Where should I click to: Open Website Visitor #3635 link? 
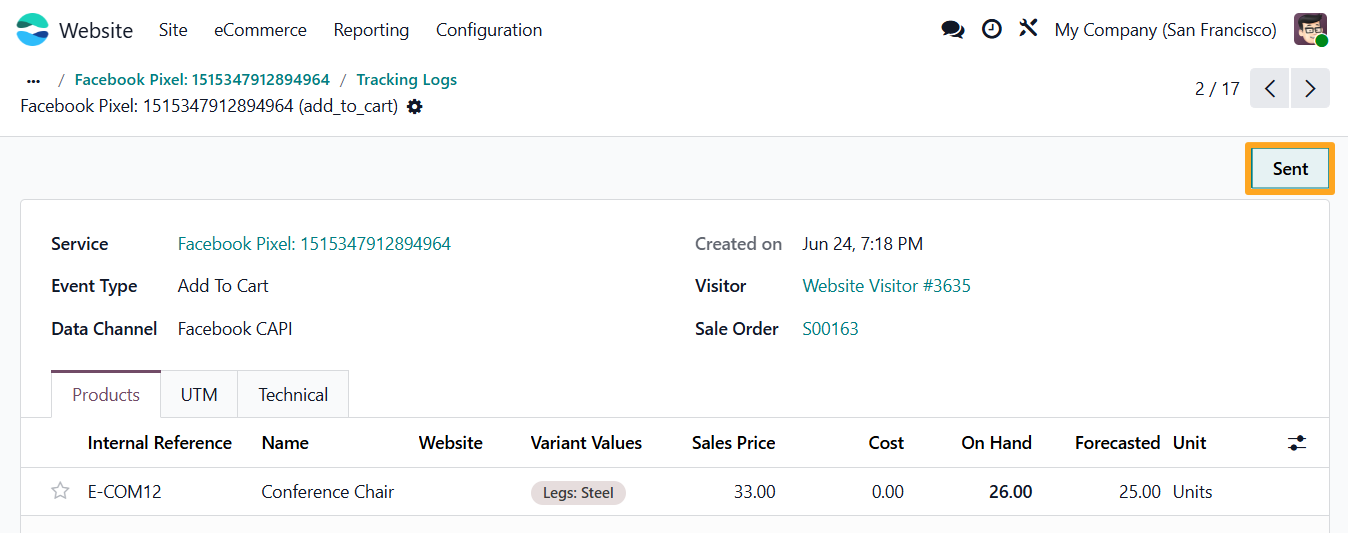(886, 286)
